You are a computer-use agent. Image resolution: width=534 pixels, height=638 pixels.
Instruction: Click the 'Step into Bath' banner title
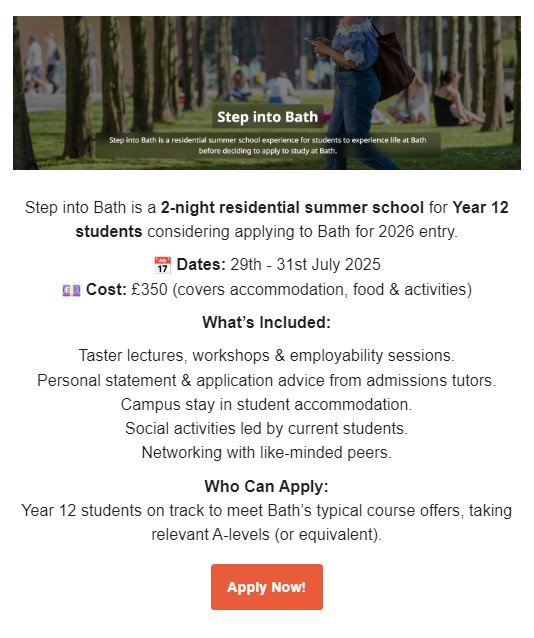coord(267,117)
